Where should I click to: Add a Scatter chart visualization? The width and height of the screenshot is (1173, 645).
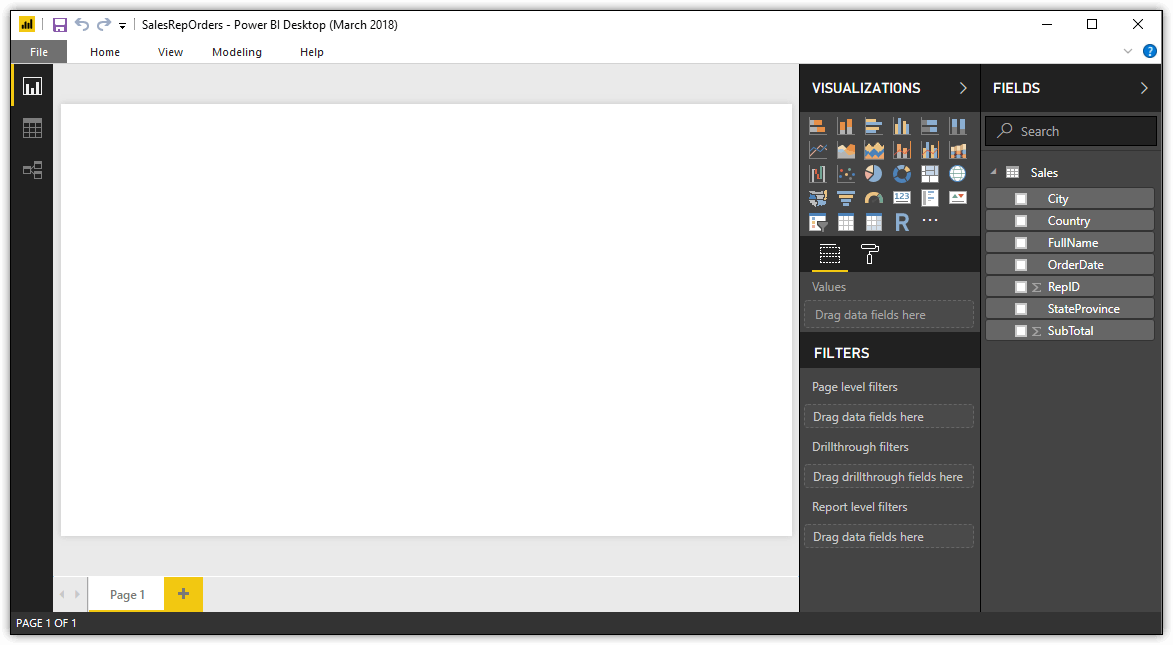845,174
